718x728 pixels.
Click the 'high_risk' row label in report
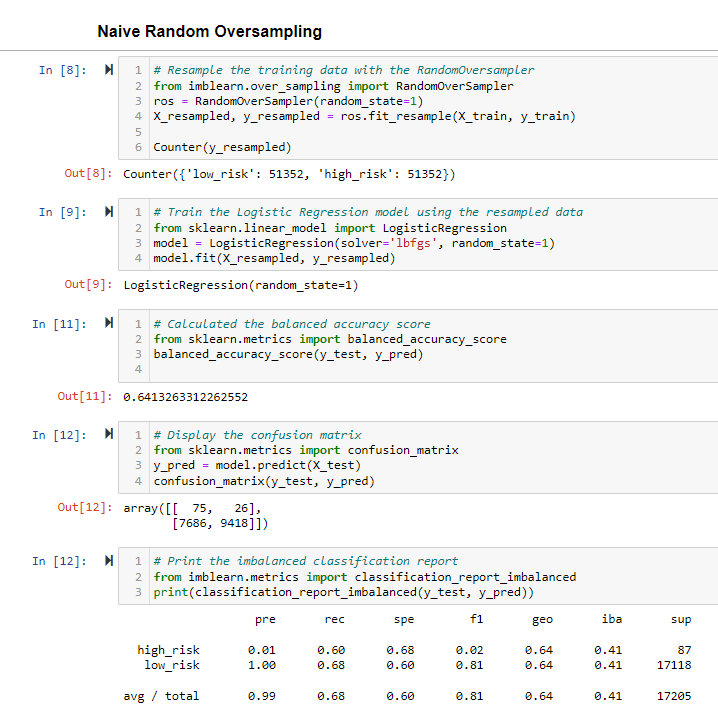(x=168, y=650)
